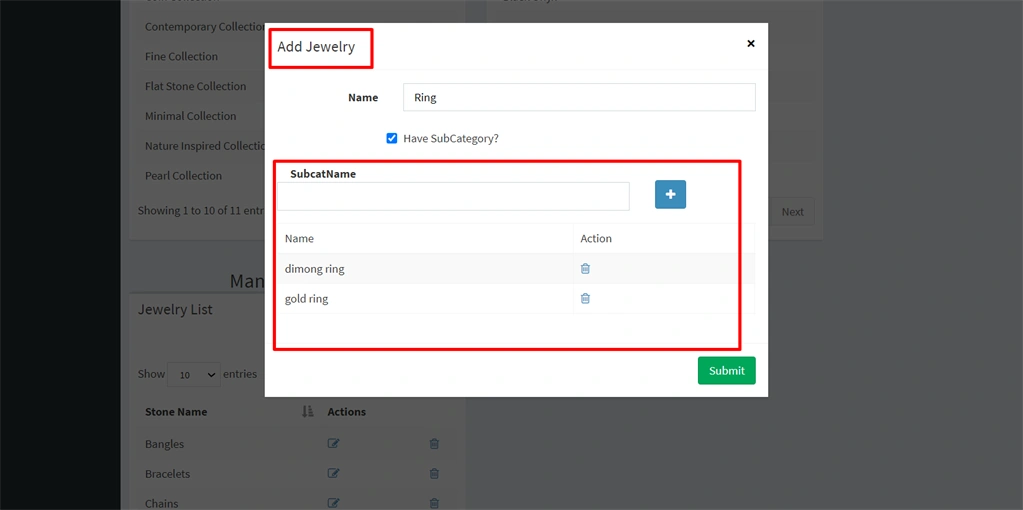Viewport: 1023px width, 510px height.
Task: Submit the Add Jewelry form
Action: click(726, 370)
